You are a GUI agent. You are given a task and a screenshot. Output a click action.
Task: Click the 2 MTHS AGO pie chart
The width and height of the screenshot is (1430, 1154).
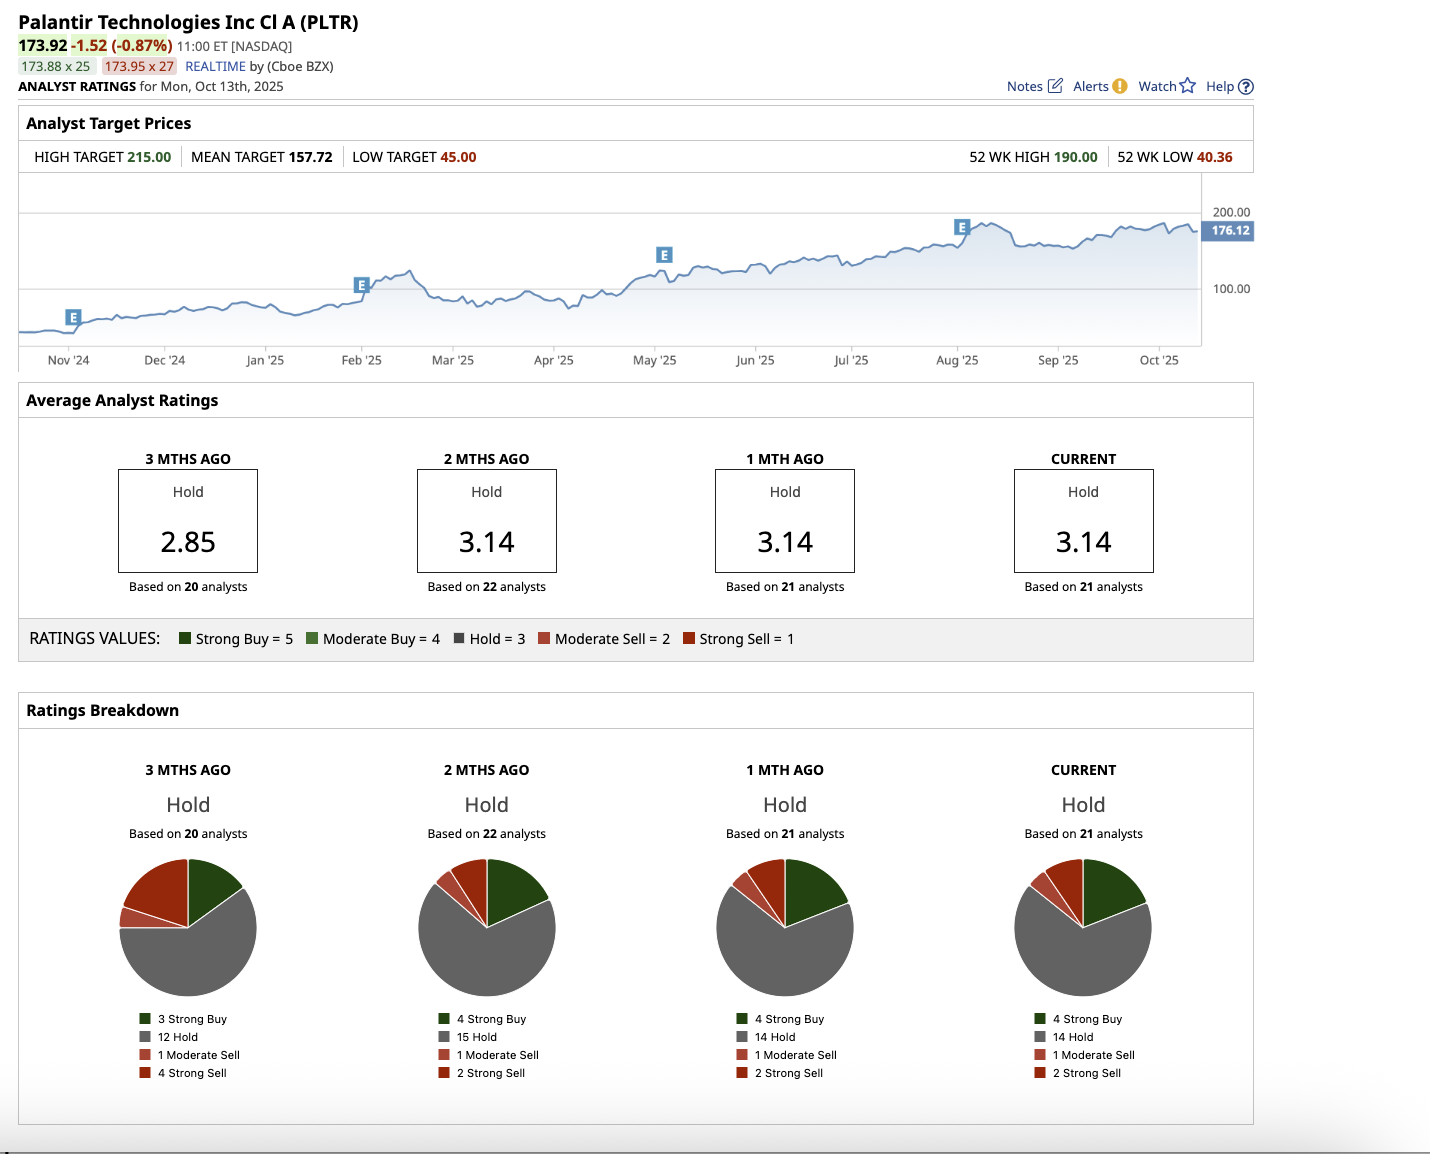(487, 928)
